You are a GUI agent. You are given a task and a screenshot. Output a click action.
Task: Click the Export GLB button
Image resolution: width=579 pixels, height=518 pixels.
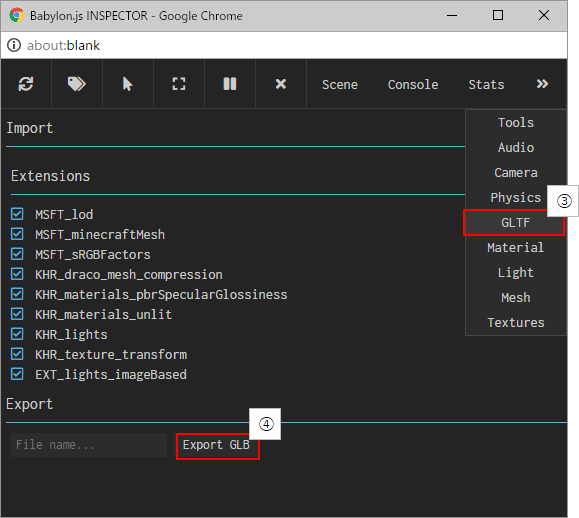pyautogui.click(x=216, y=445)
